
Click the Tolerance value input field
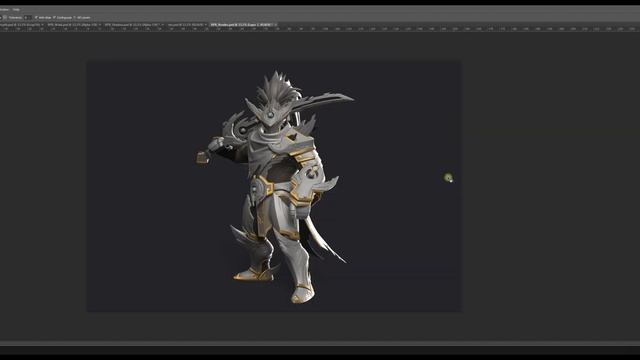click(27, 18)
